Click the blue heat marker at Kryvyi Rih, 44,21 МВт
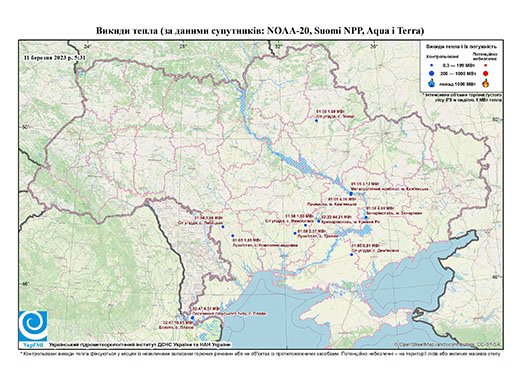 click(x=319, y=221)
